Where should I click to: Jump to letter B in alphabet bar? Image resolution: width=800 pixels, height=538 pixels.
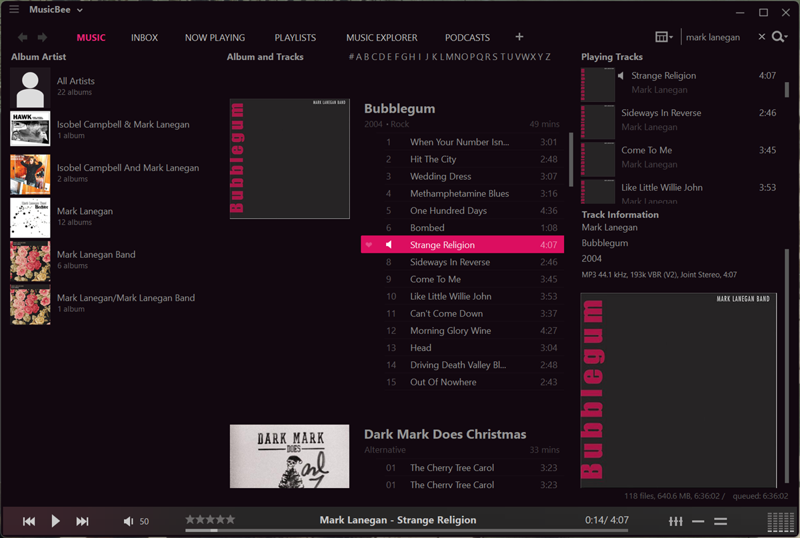pyautogui.click(x=366, y=57)
